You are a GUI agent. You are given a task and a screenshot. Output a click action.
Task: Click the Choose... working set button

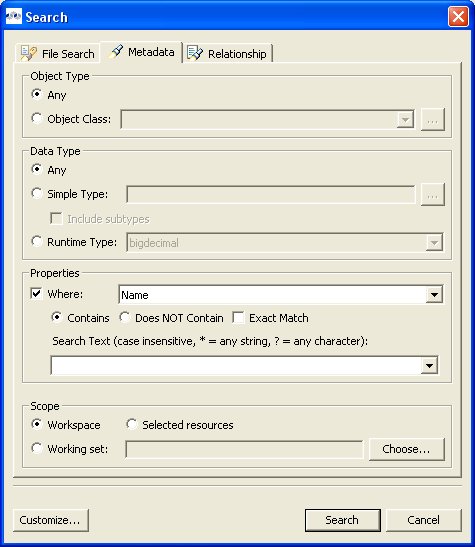click(x=407, y=449)
